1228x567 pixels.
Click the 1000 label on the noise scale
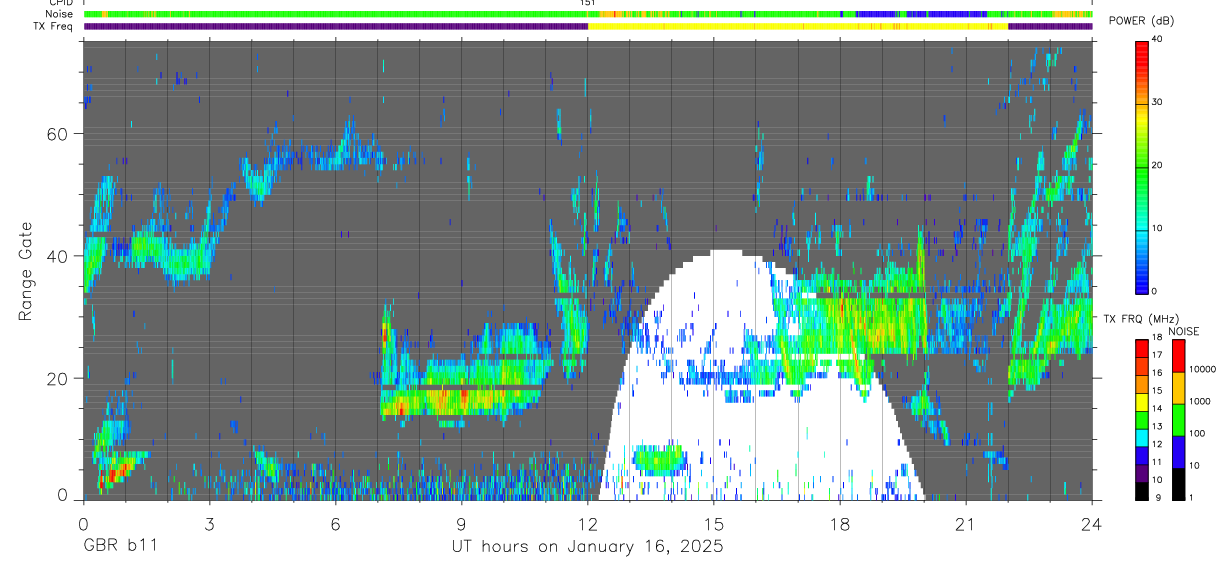pyautogui.click(x=1202, y=401)
